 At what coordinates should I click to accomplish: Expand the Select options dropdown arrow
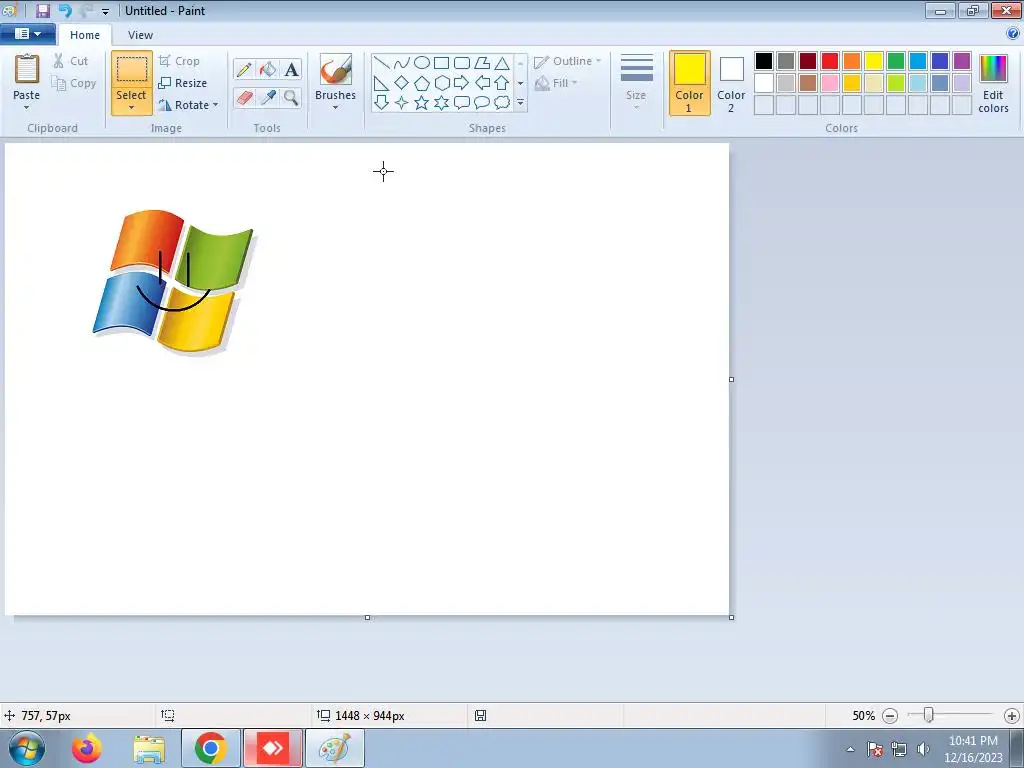click(131, 108)
